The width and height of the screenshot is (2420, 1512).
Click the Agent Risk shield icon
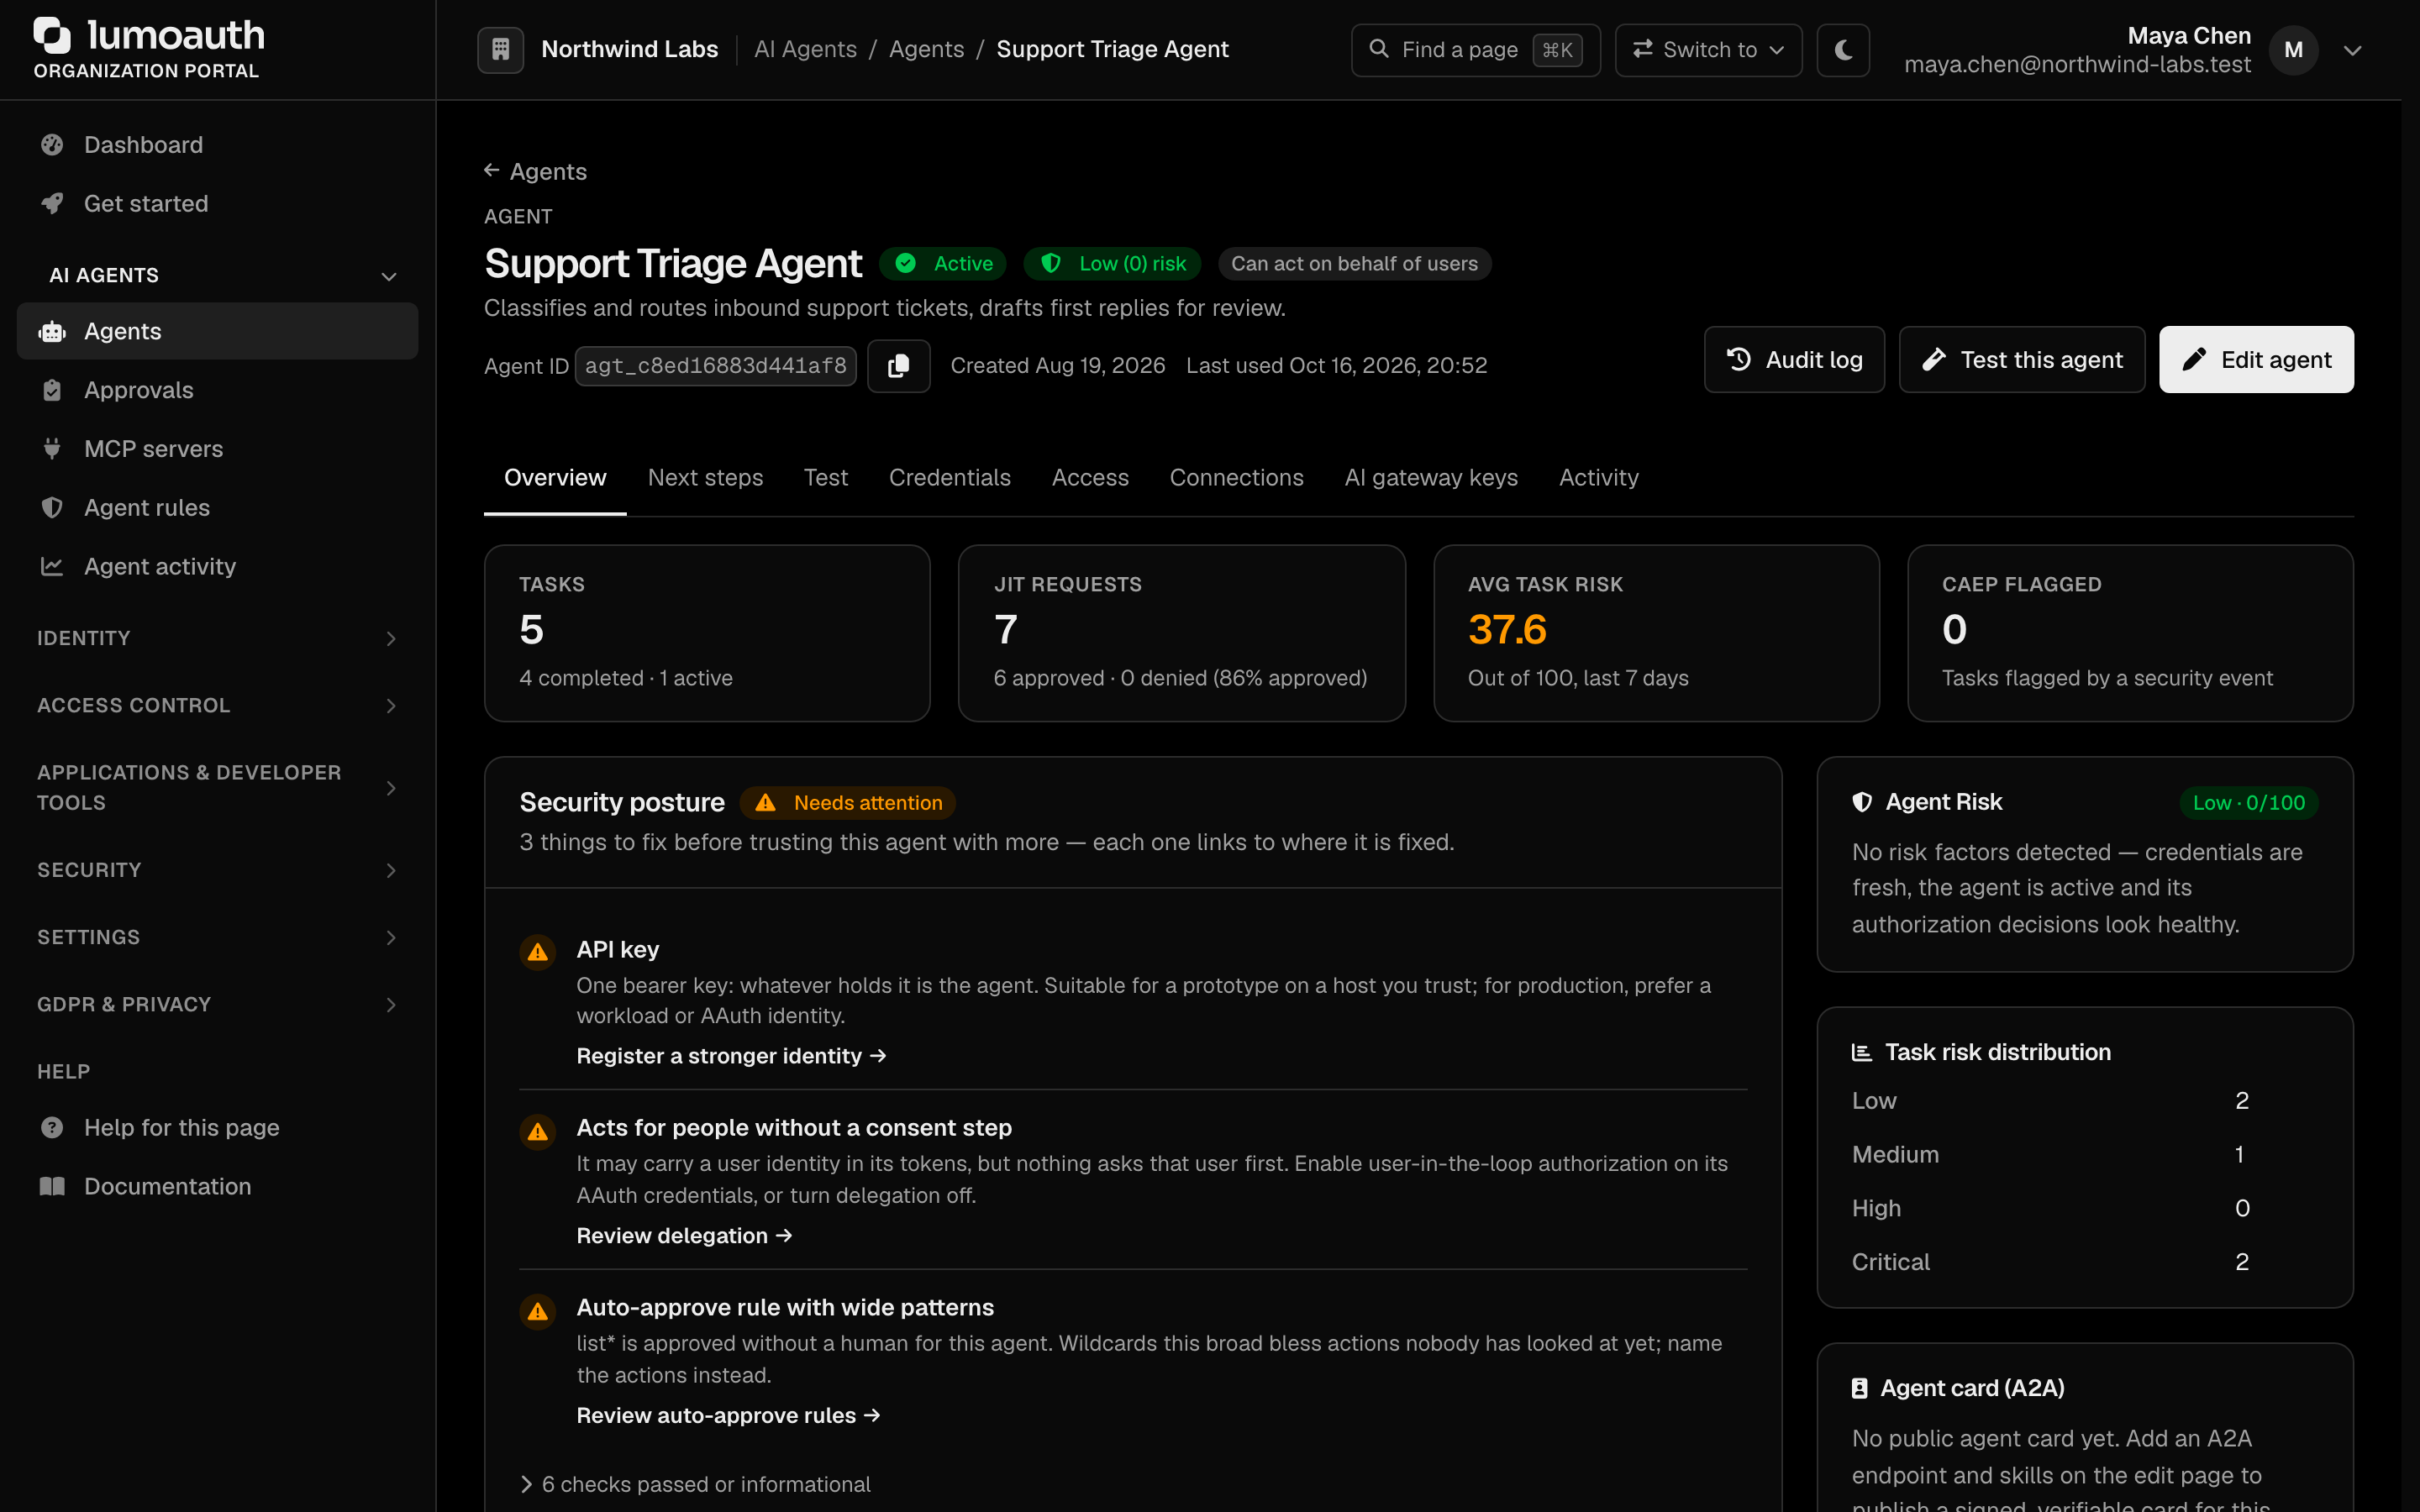[x=1861, y=802]
